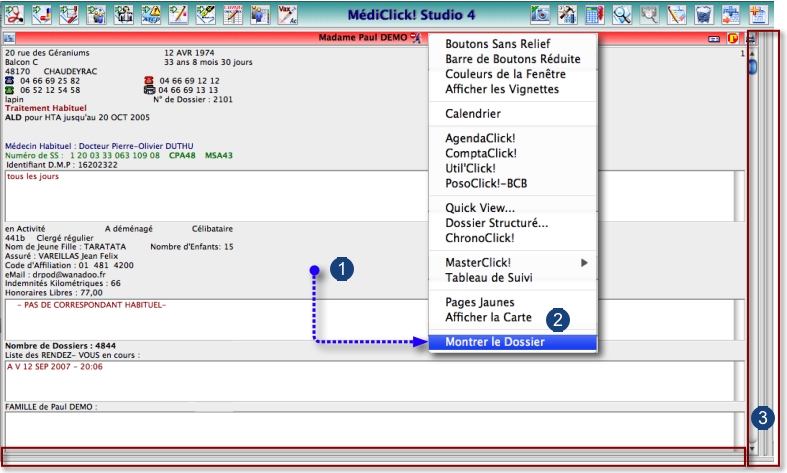Open the warning triangle ATCD icon
787x473 pixels.
pos(151,15)
